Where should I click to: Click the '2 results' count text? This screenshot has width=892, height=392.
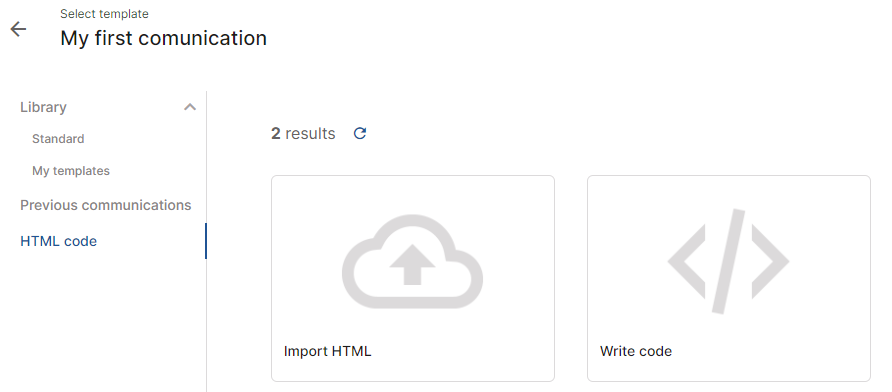click(x=303, y=134)
